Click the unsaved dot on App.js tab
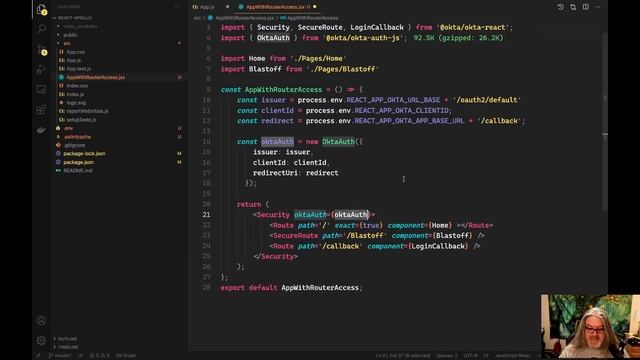This screenshot has height=360, width=640. coord(227,7)
